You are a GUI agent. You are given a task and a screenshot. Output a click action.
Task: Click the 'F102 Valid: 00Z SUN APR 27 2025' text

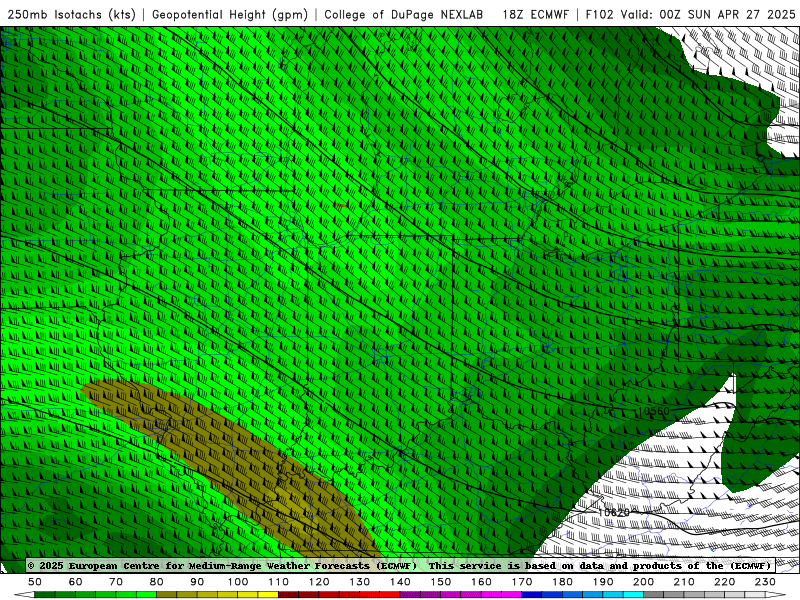pos(691,15)
